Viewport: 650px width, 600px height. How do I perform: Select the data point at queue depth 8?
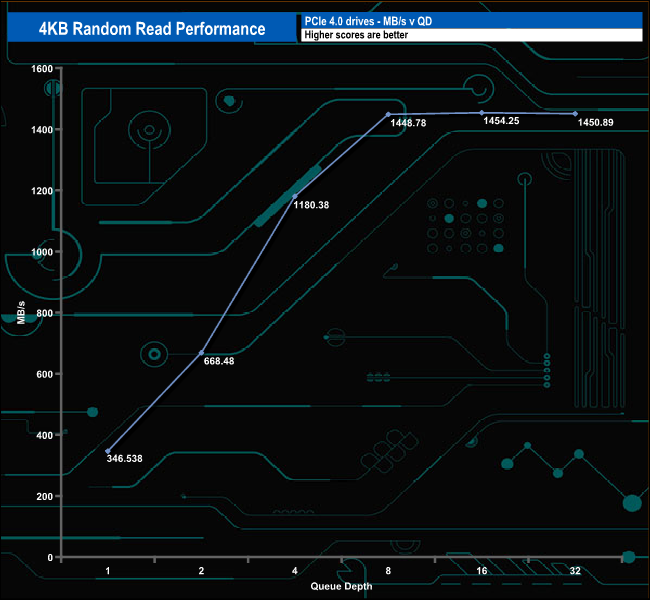(x=388, y=114)
